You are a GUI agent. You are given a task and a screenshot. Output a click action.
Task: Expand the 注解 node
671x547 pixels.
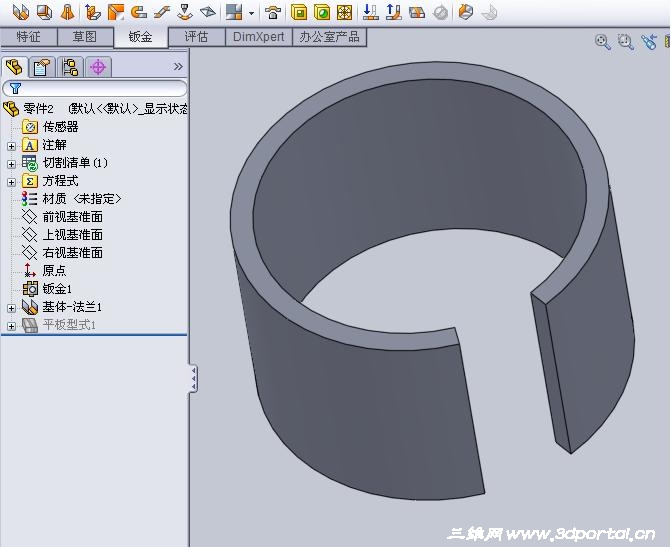(x=12, y=146)
